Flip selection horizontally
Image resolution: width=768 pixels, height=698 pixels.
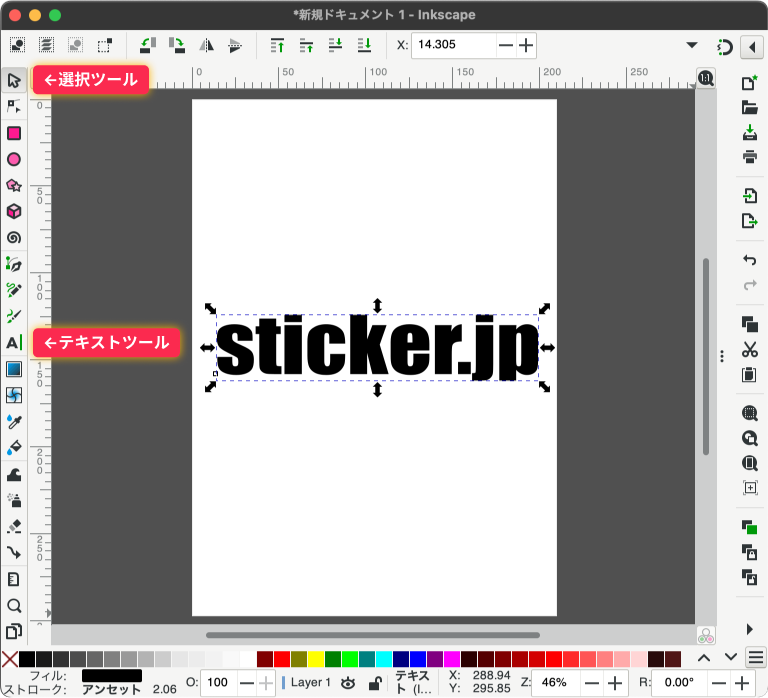(x=206, y=45)
